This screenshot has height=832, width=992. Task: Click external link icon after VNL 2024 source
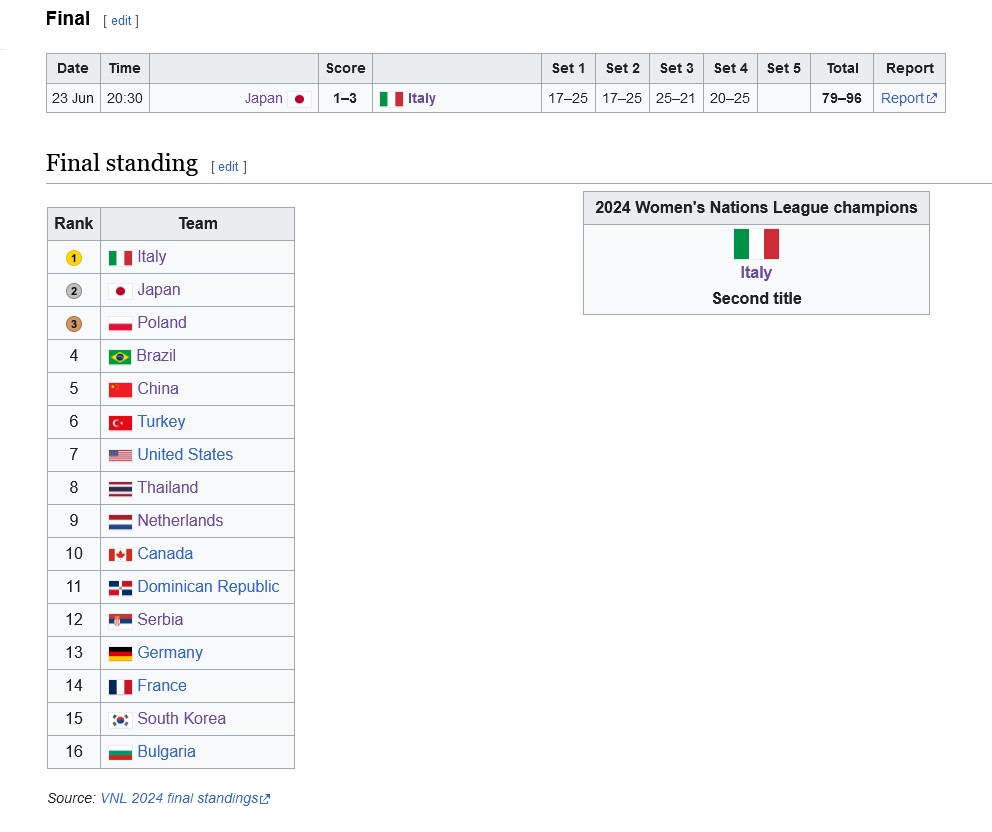point(265,798)
